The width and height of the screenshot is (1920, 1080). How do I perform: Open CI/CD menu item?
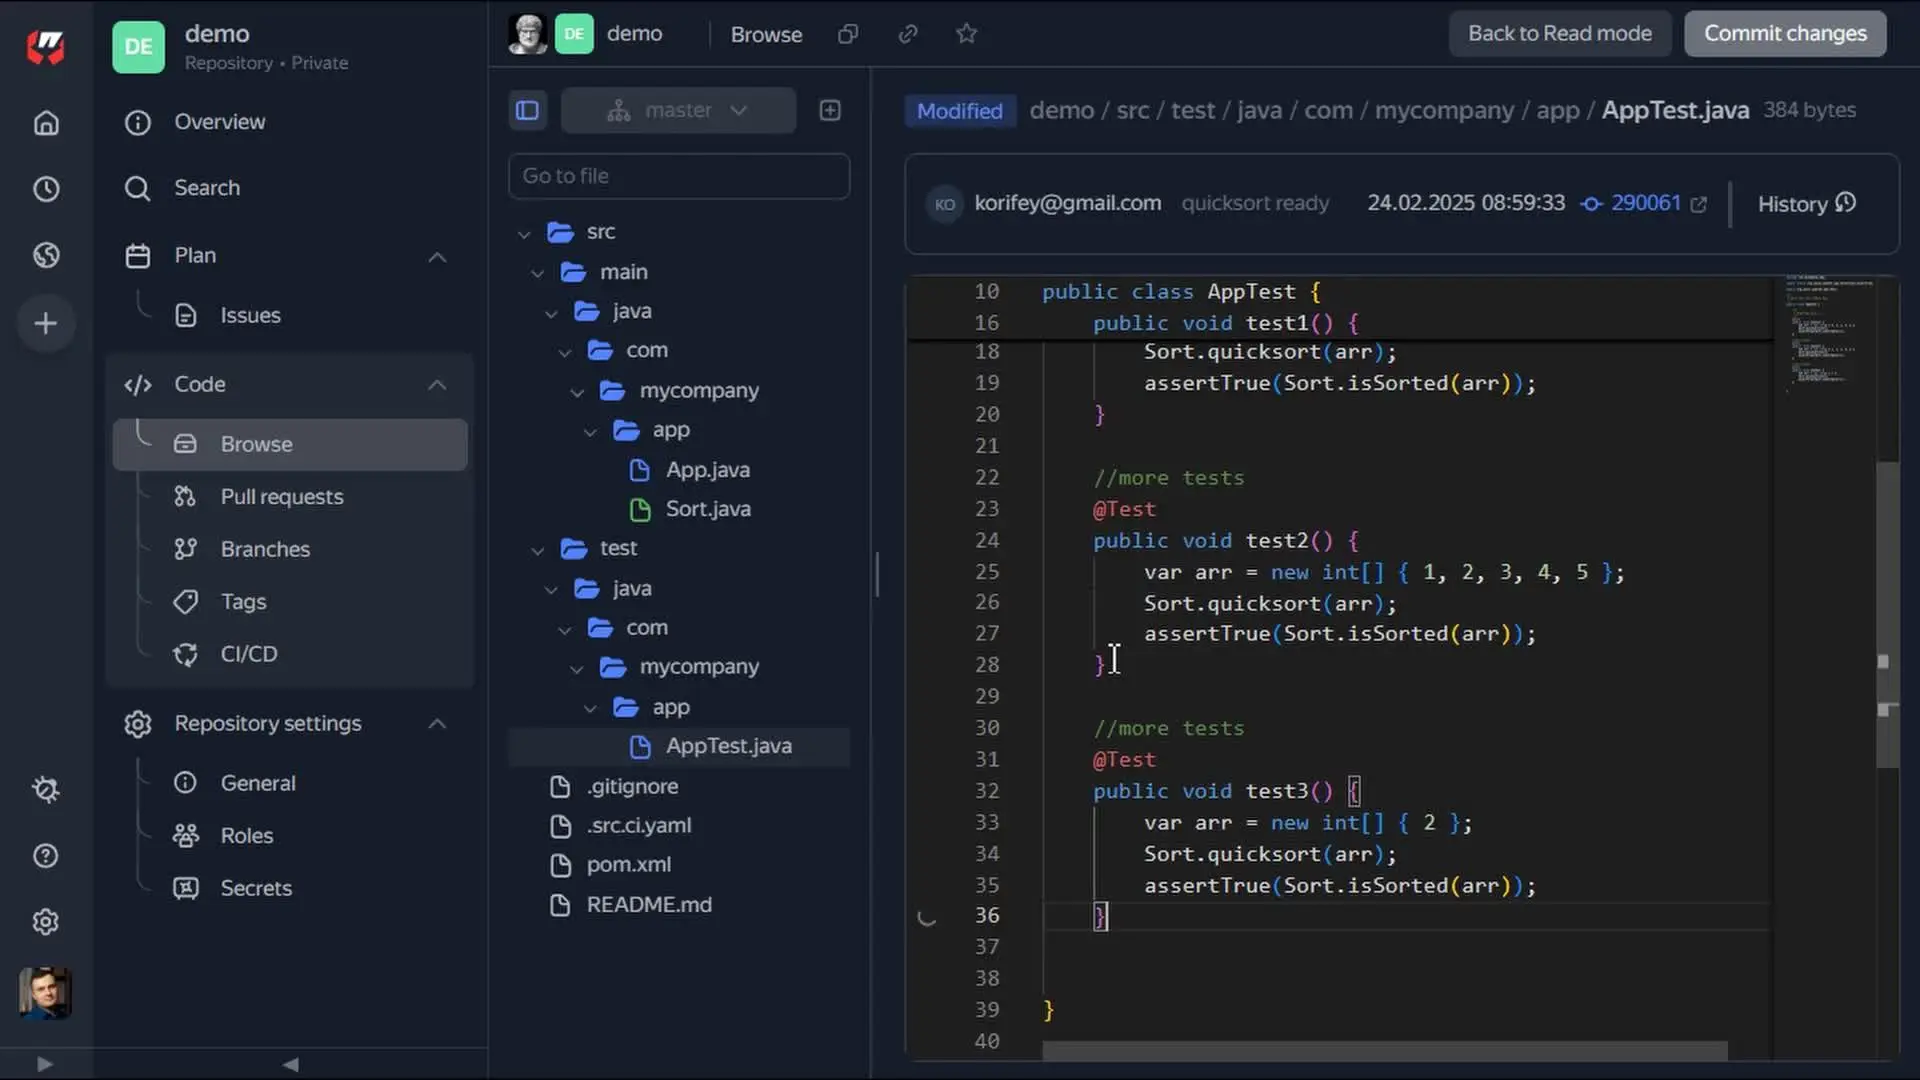coord(248,654)
